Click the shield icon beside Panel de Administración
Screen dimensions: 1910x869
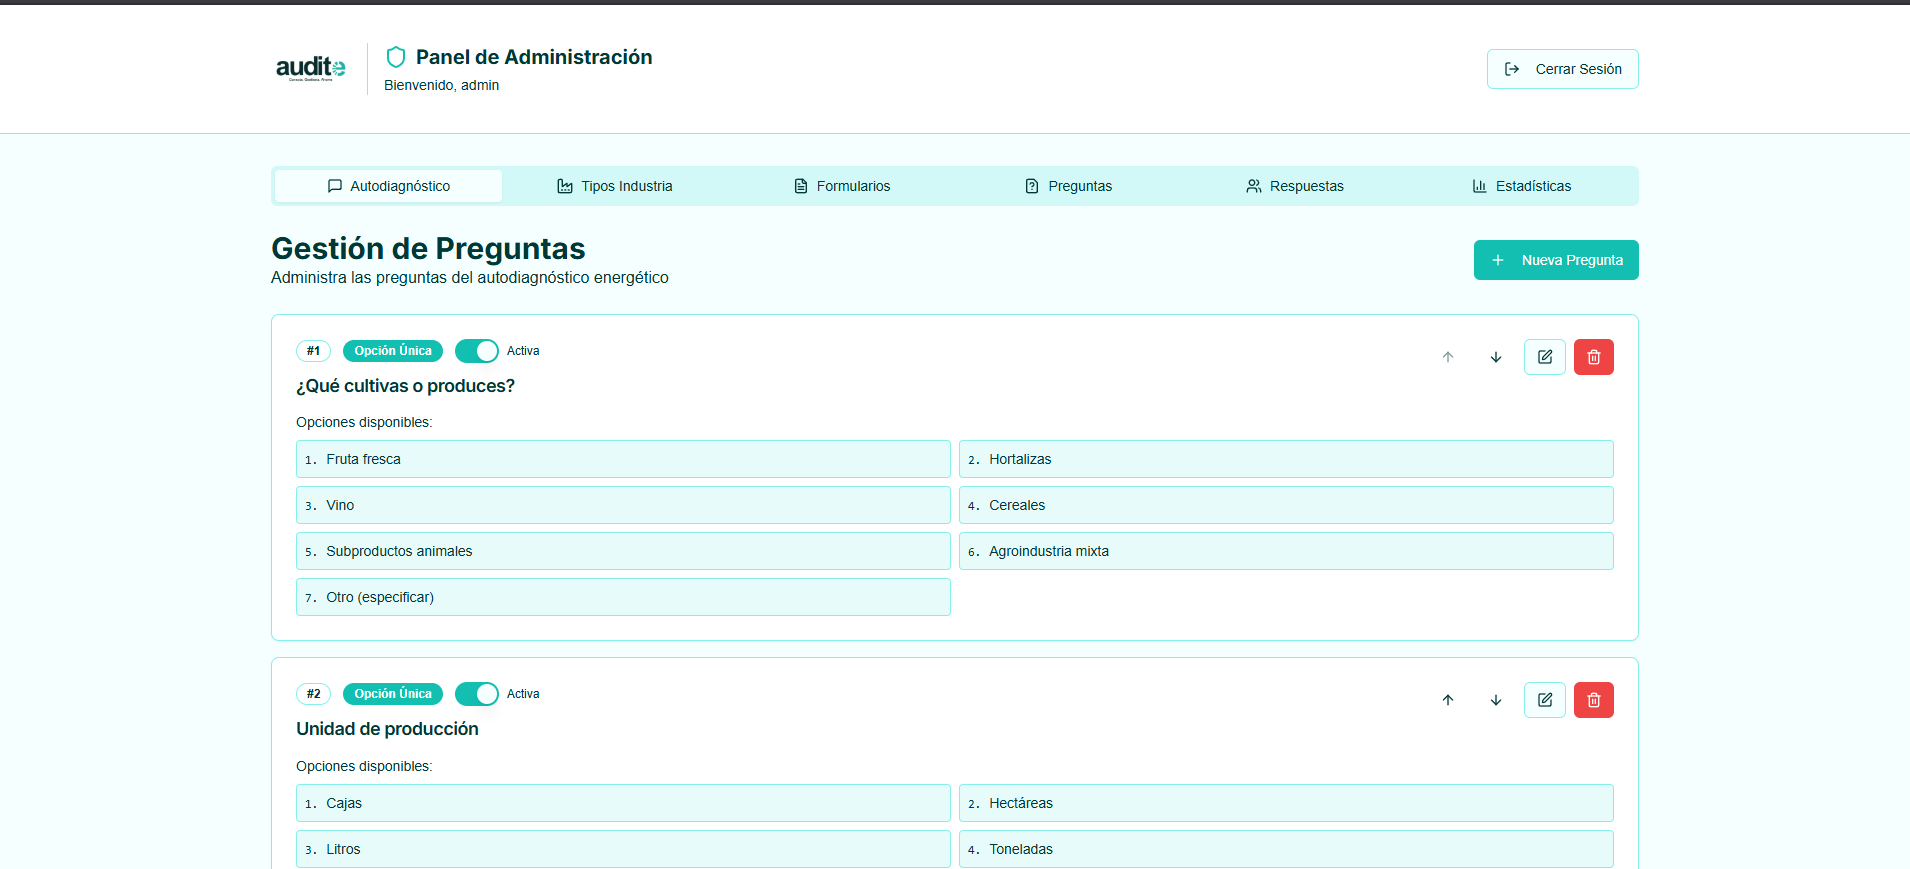(396, 57)
